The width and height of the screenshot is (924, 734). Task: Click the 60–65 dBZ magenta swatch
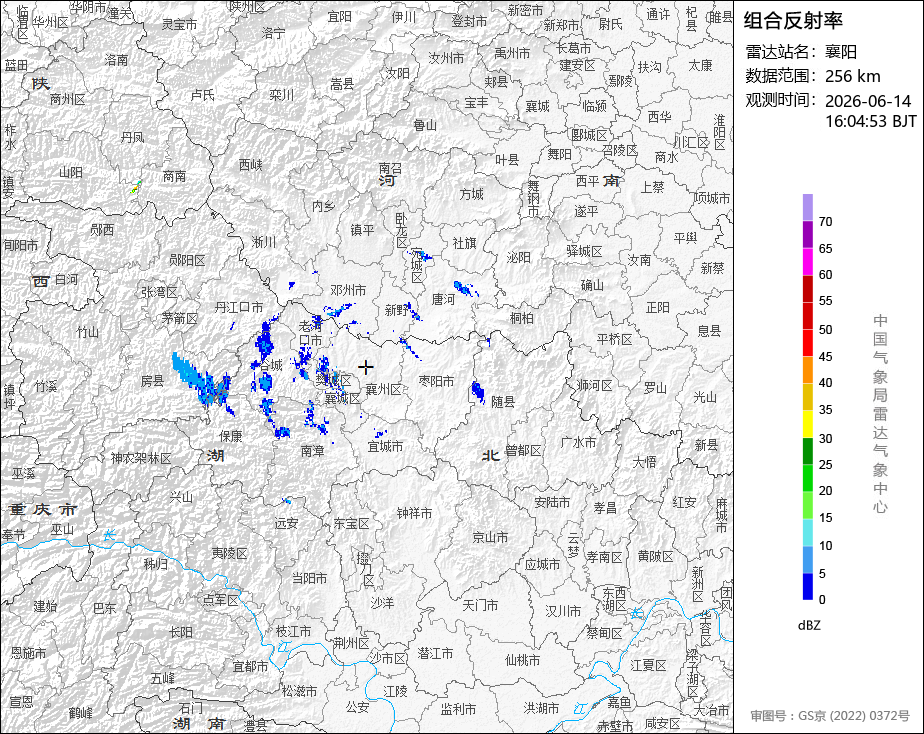(807, 261)
